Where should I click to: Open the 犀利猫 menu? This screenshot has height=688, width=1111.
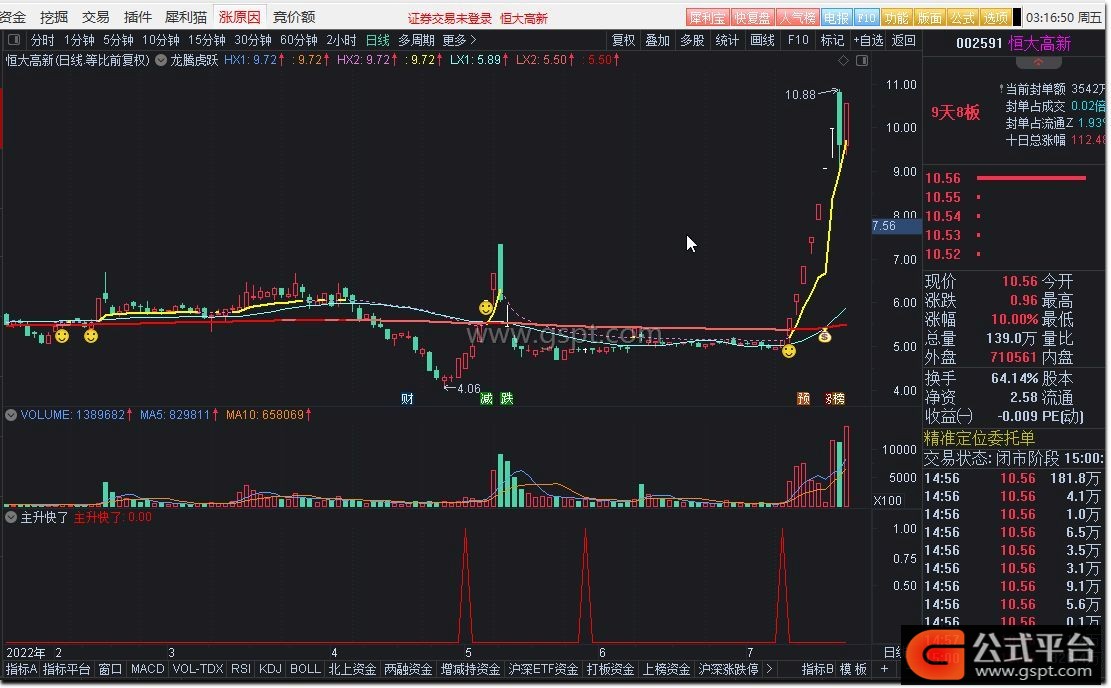186,17
